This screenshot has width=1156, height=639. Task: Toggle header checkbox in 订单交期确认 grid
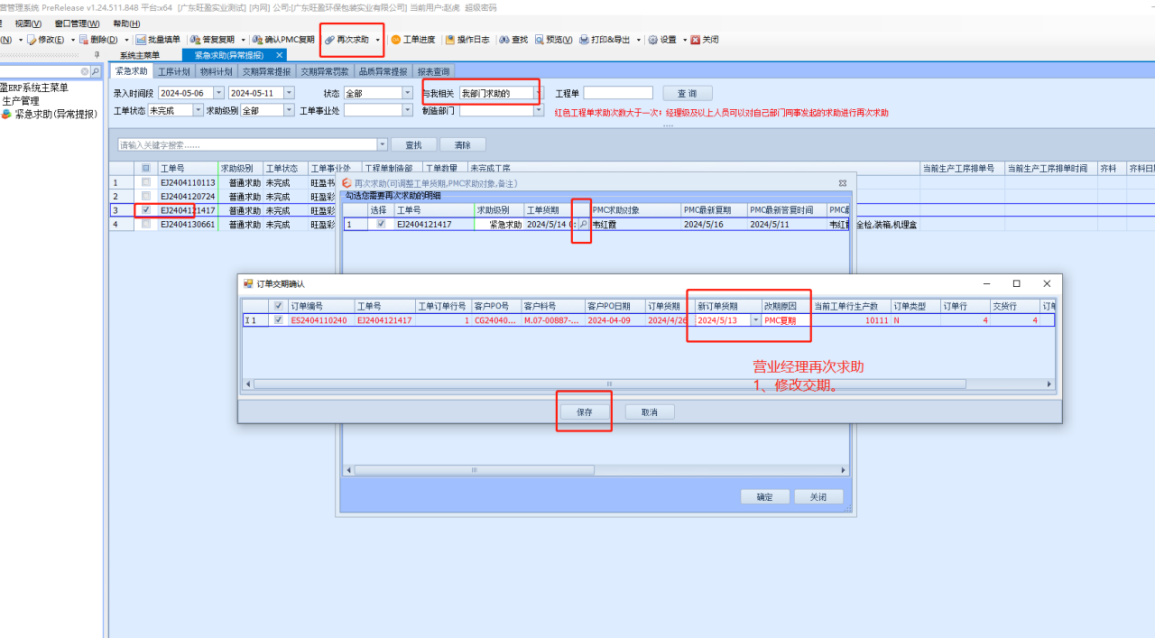278,306
